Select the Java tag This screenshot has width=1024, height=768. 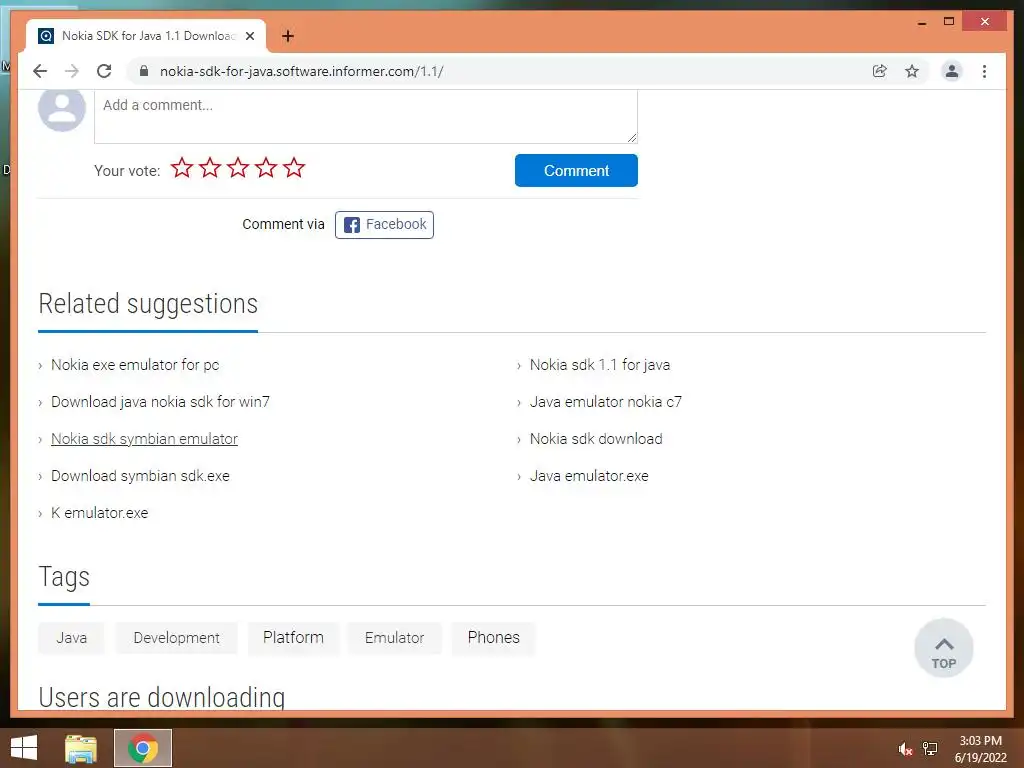71,638
